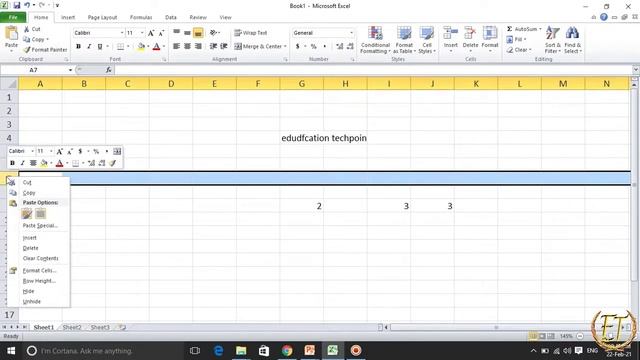The height and width of the screenshot is (360, 640).
Task: Toggle ribbon Align Text Right
Action: 198,47
